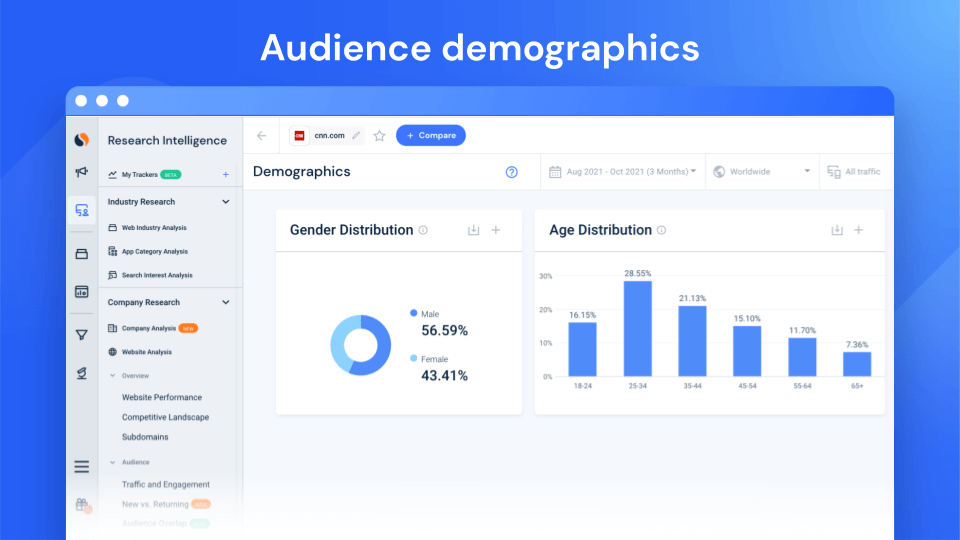Click the Female legend color dot
This screenshot has width=960, height=540.
coord(414,358)
